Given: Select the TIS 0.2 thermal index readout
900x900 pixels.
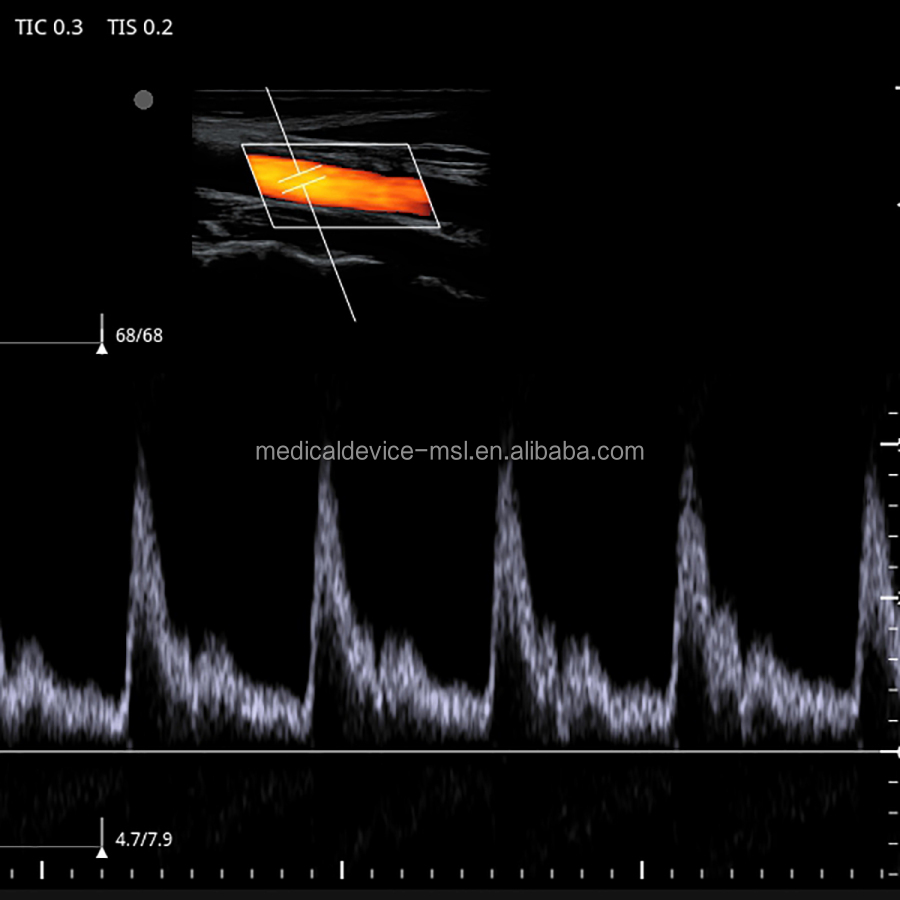Looking at the screenshot, I should pos(140,28).
